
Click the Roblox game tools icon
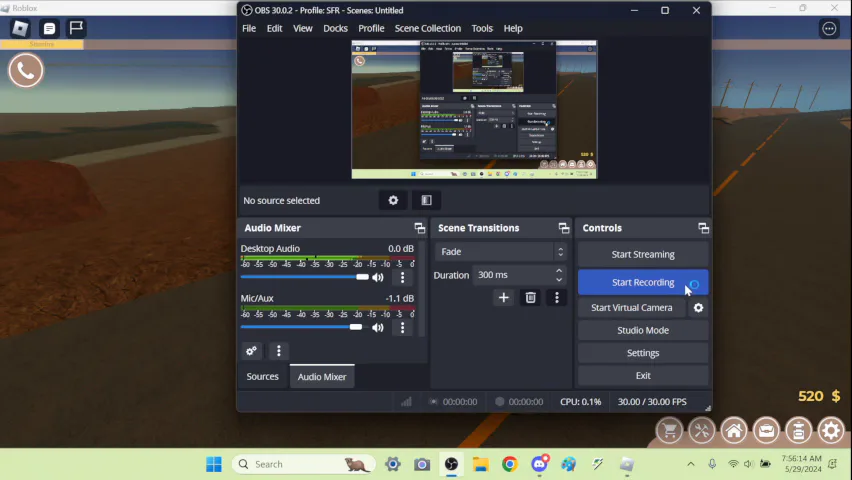[701, 431]
